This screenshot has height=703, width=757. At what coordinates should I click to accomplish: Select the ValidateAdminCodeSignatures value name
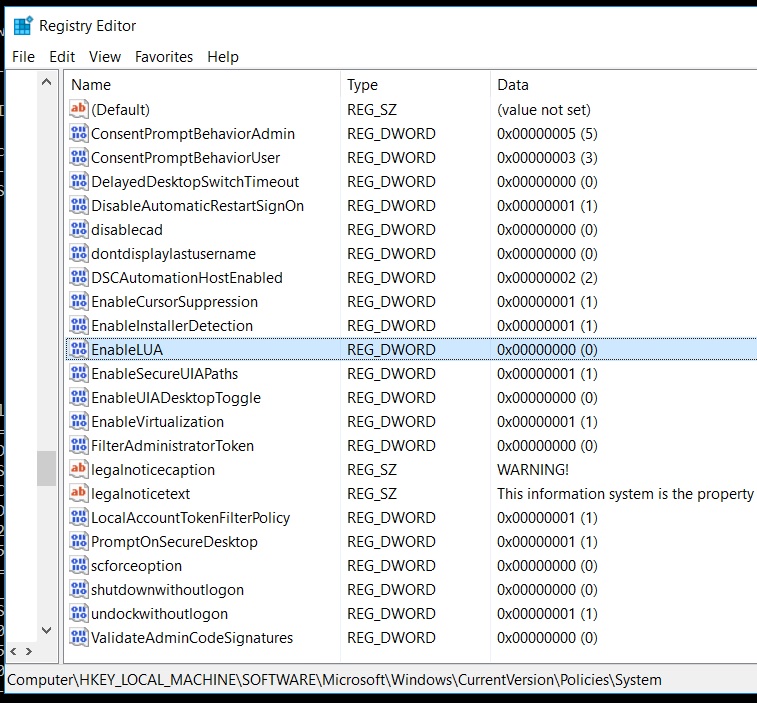[192, 638]
